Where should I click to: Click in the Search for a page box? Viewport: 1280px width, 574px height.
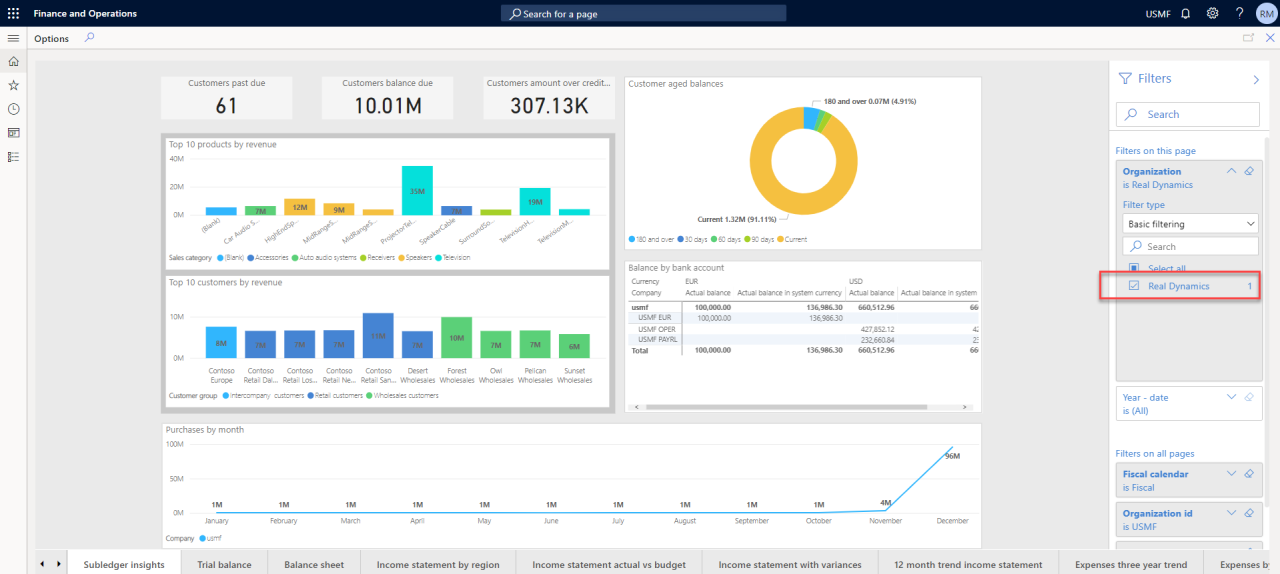(644, 14)
